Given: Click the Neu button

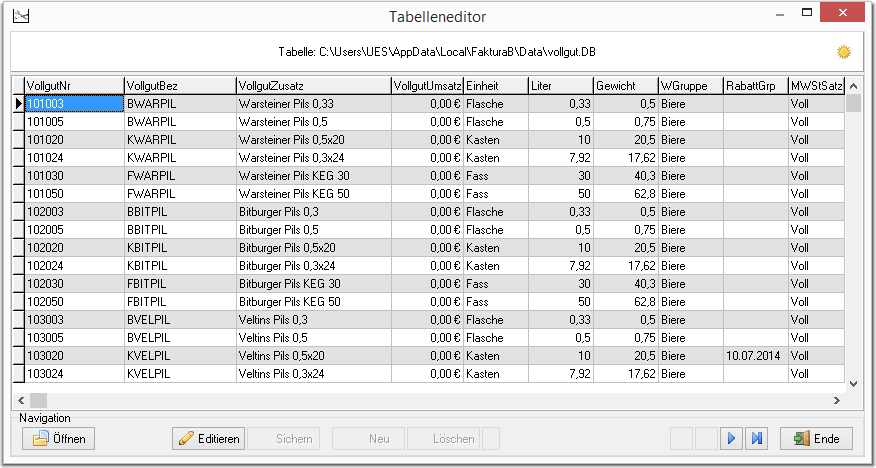Looking at the screenshot, I should 369,438.
